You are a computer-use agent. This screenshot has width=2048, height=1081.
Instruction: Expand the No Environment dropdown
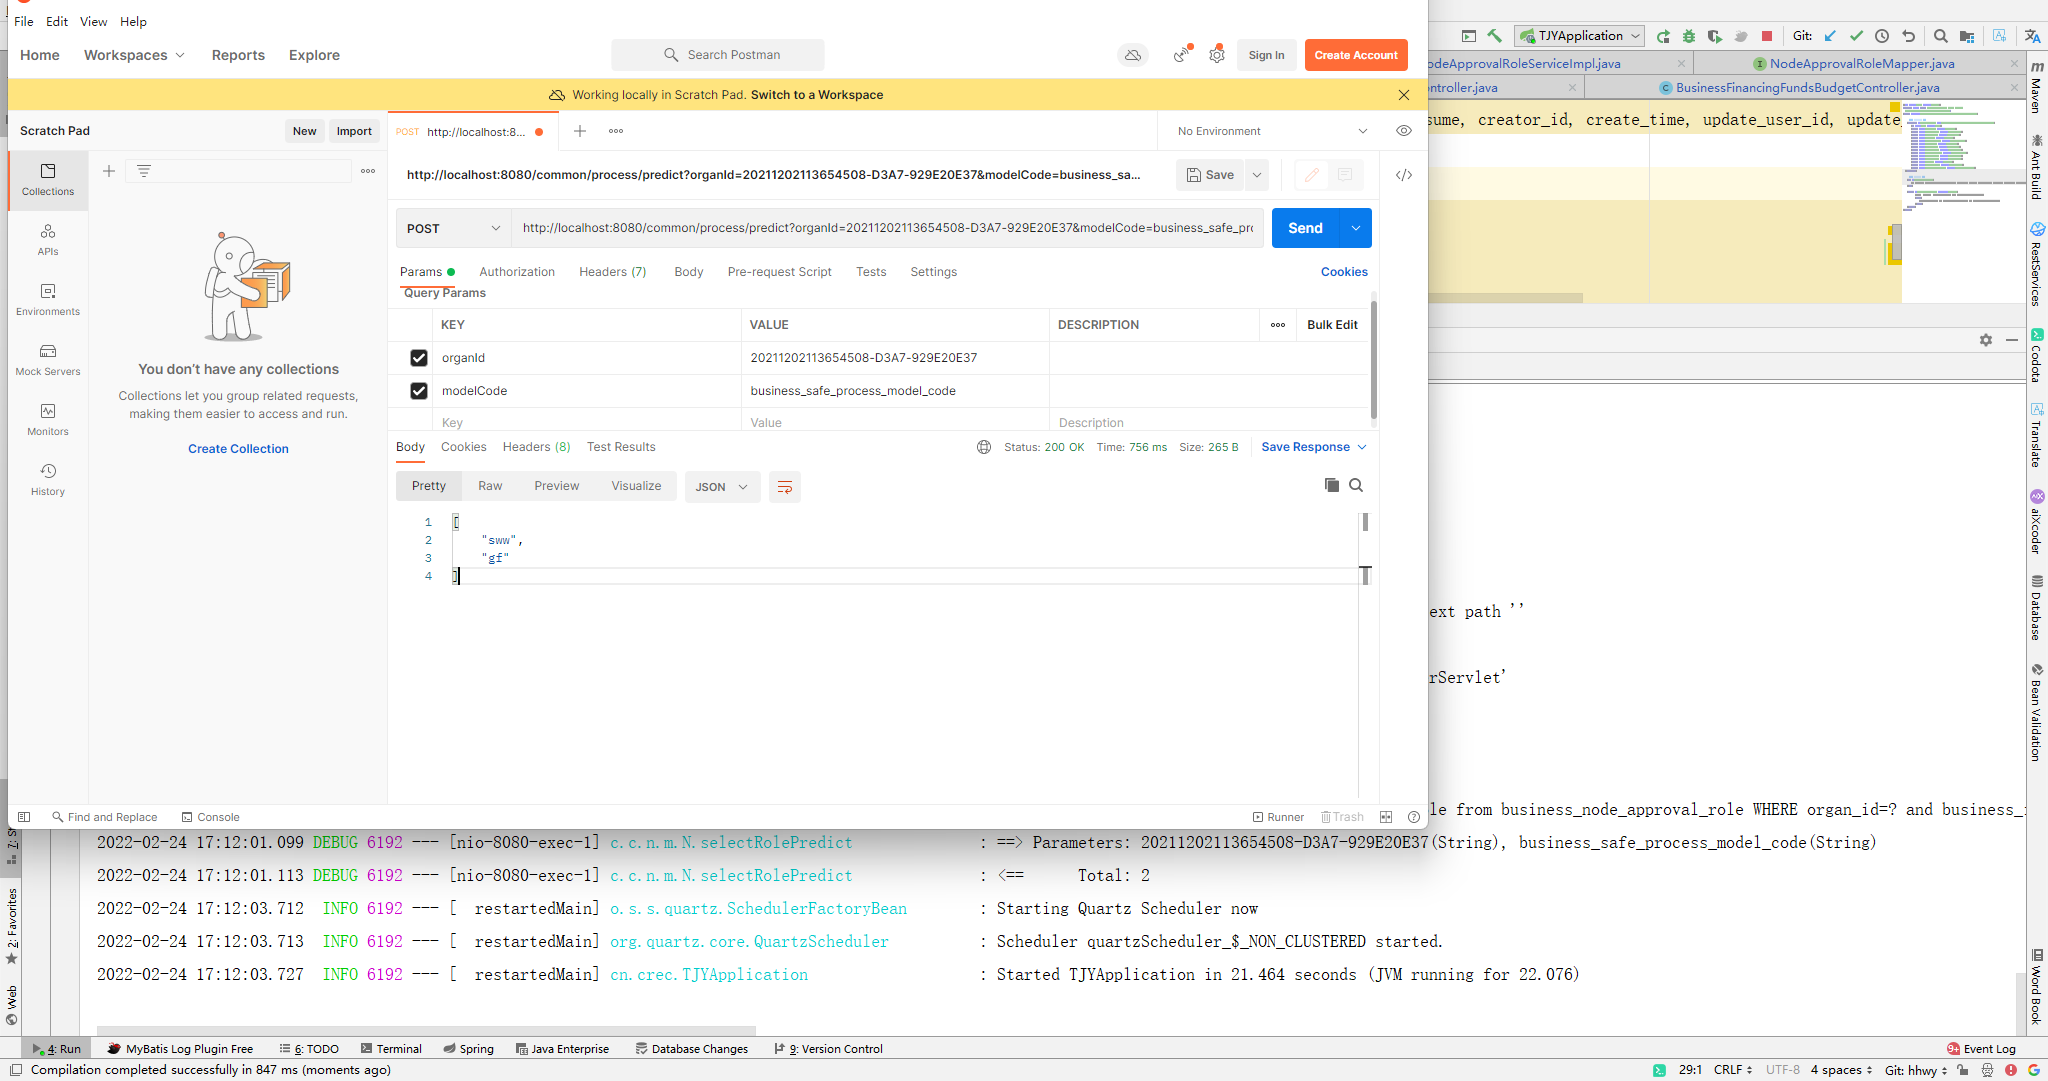point(1271,131)
